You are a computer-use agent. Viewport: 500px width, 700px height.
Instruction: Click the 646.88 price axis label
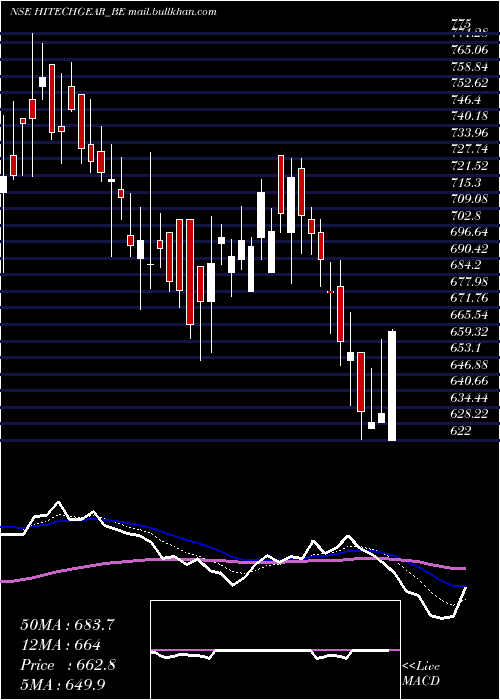[470, 365]
